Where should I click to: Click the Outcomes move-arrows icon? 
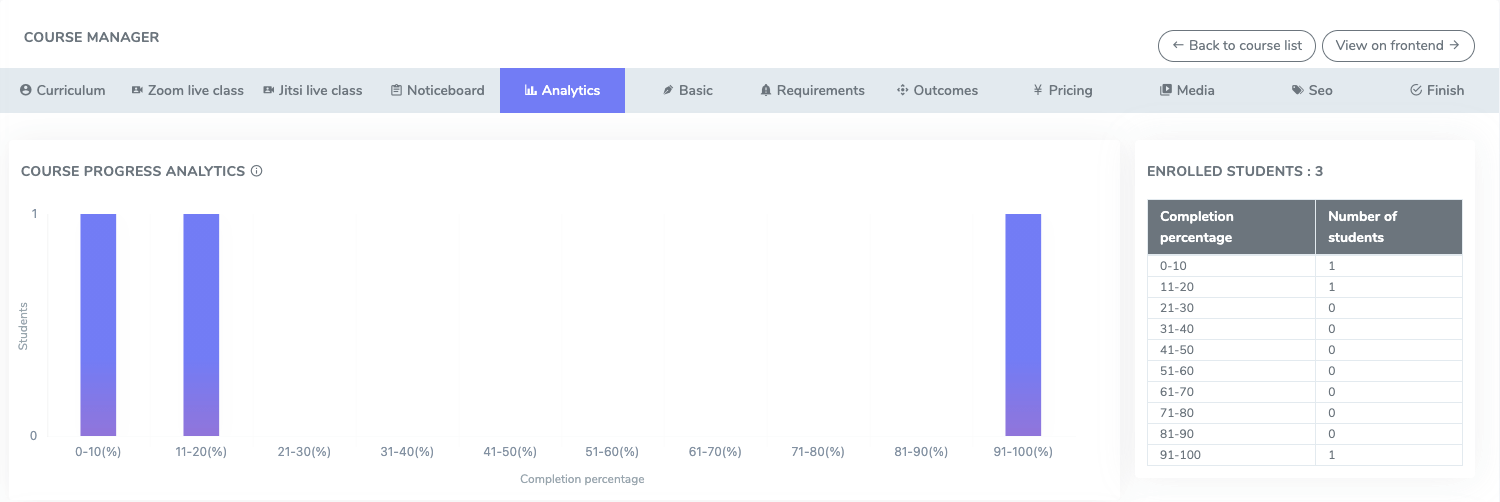[x=903, y=90]
